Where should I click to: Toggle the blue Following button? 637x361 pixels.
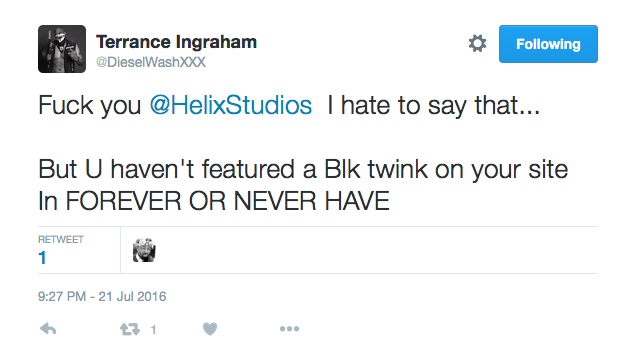pyautogui.click(x=548, y=44)
